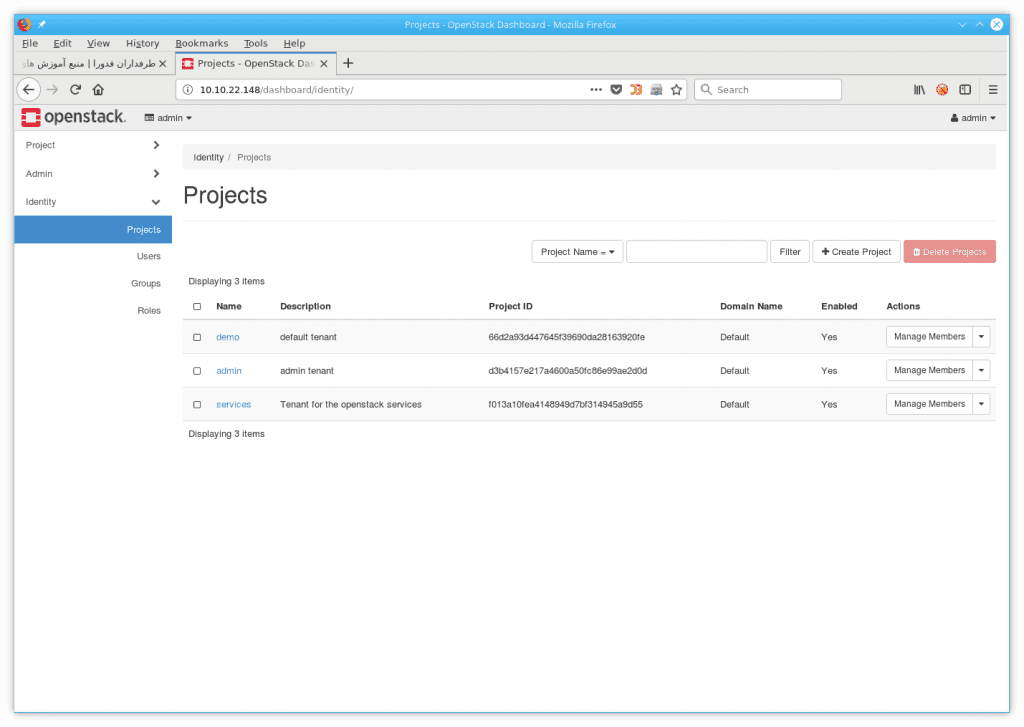Click the page actions ellipsis in address bar

click(596, 89)
